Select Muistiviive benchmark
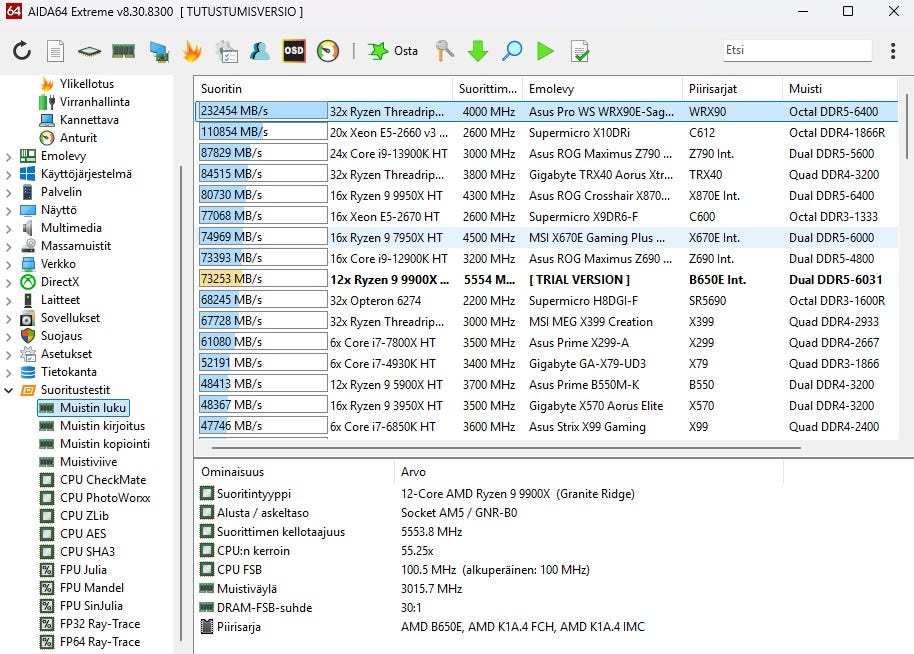Screen dimensions: 914x654 pyautogui.click(x=88, y=462)
